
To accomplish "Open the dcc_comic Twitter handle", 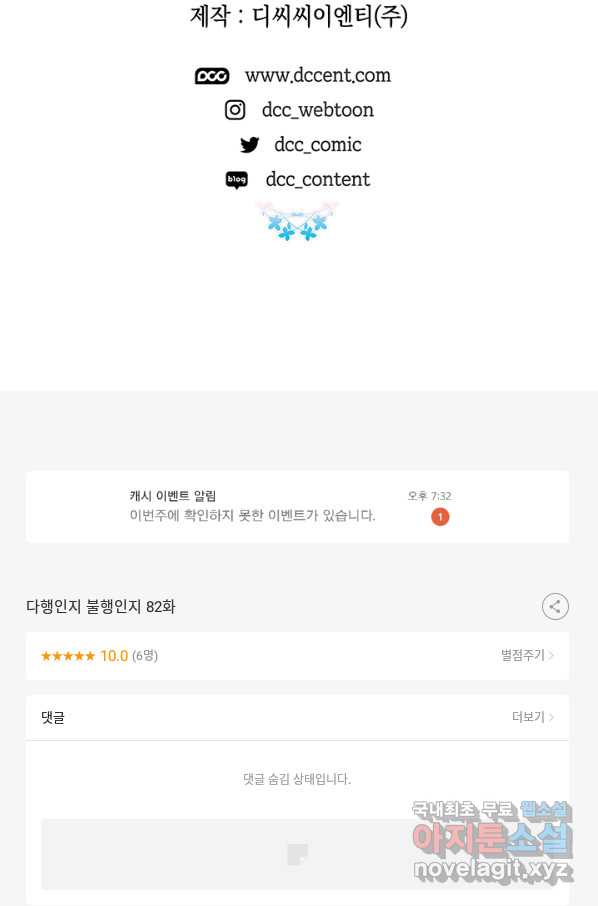I will point(318,144).
